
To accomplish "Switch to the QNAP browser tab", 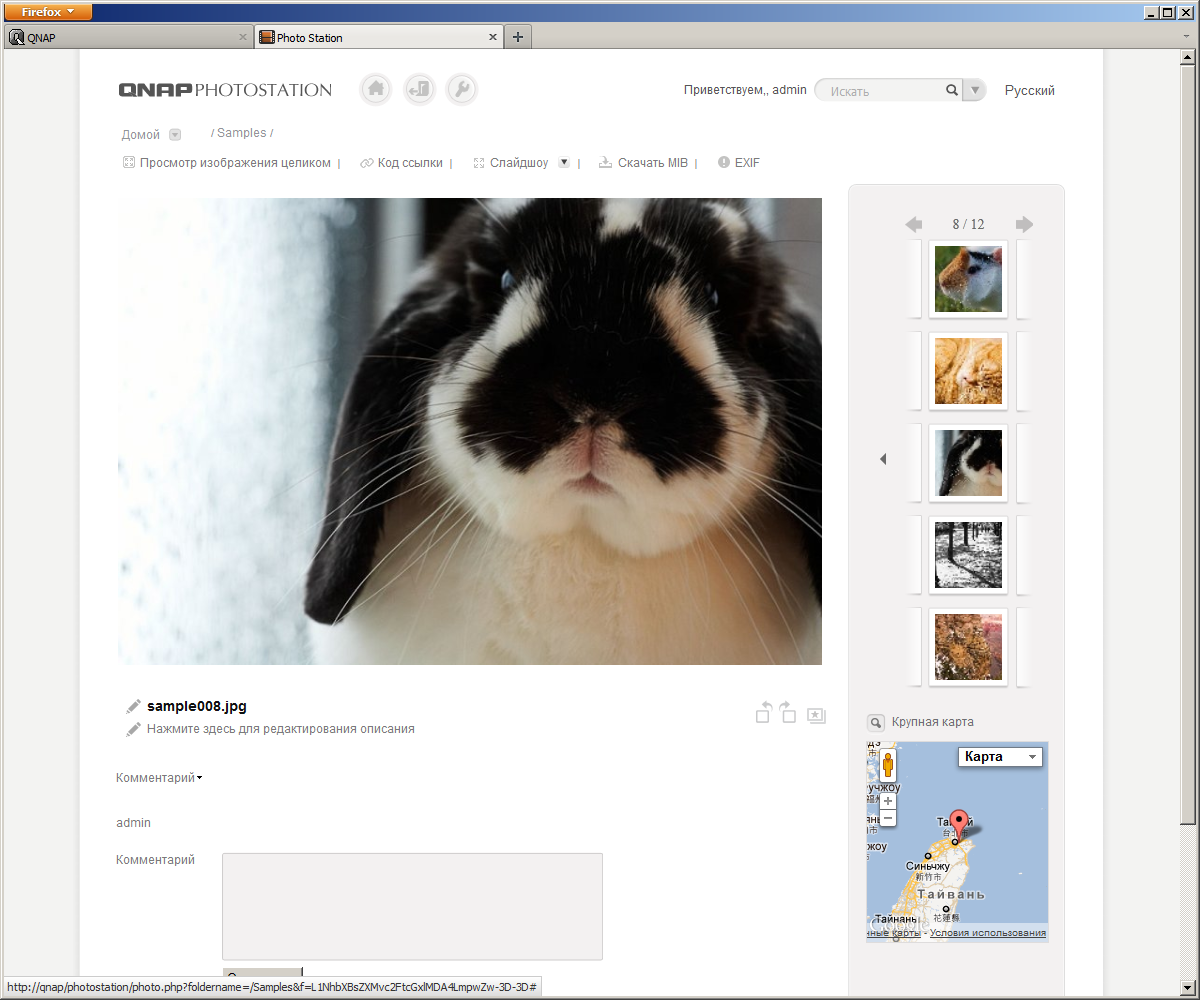I will tap(127, 37).
